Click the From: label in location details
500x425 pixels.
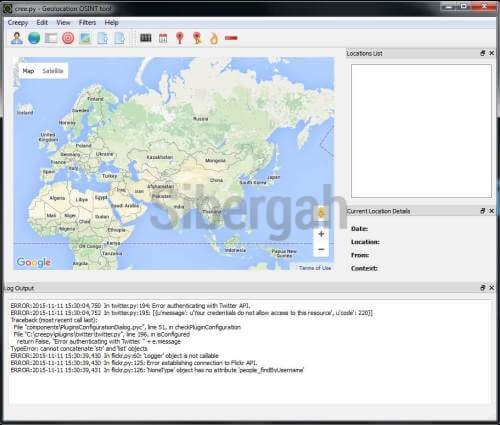[360, 255]
